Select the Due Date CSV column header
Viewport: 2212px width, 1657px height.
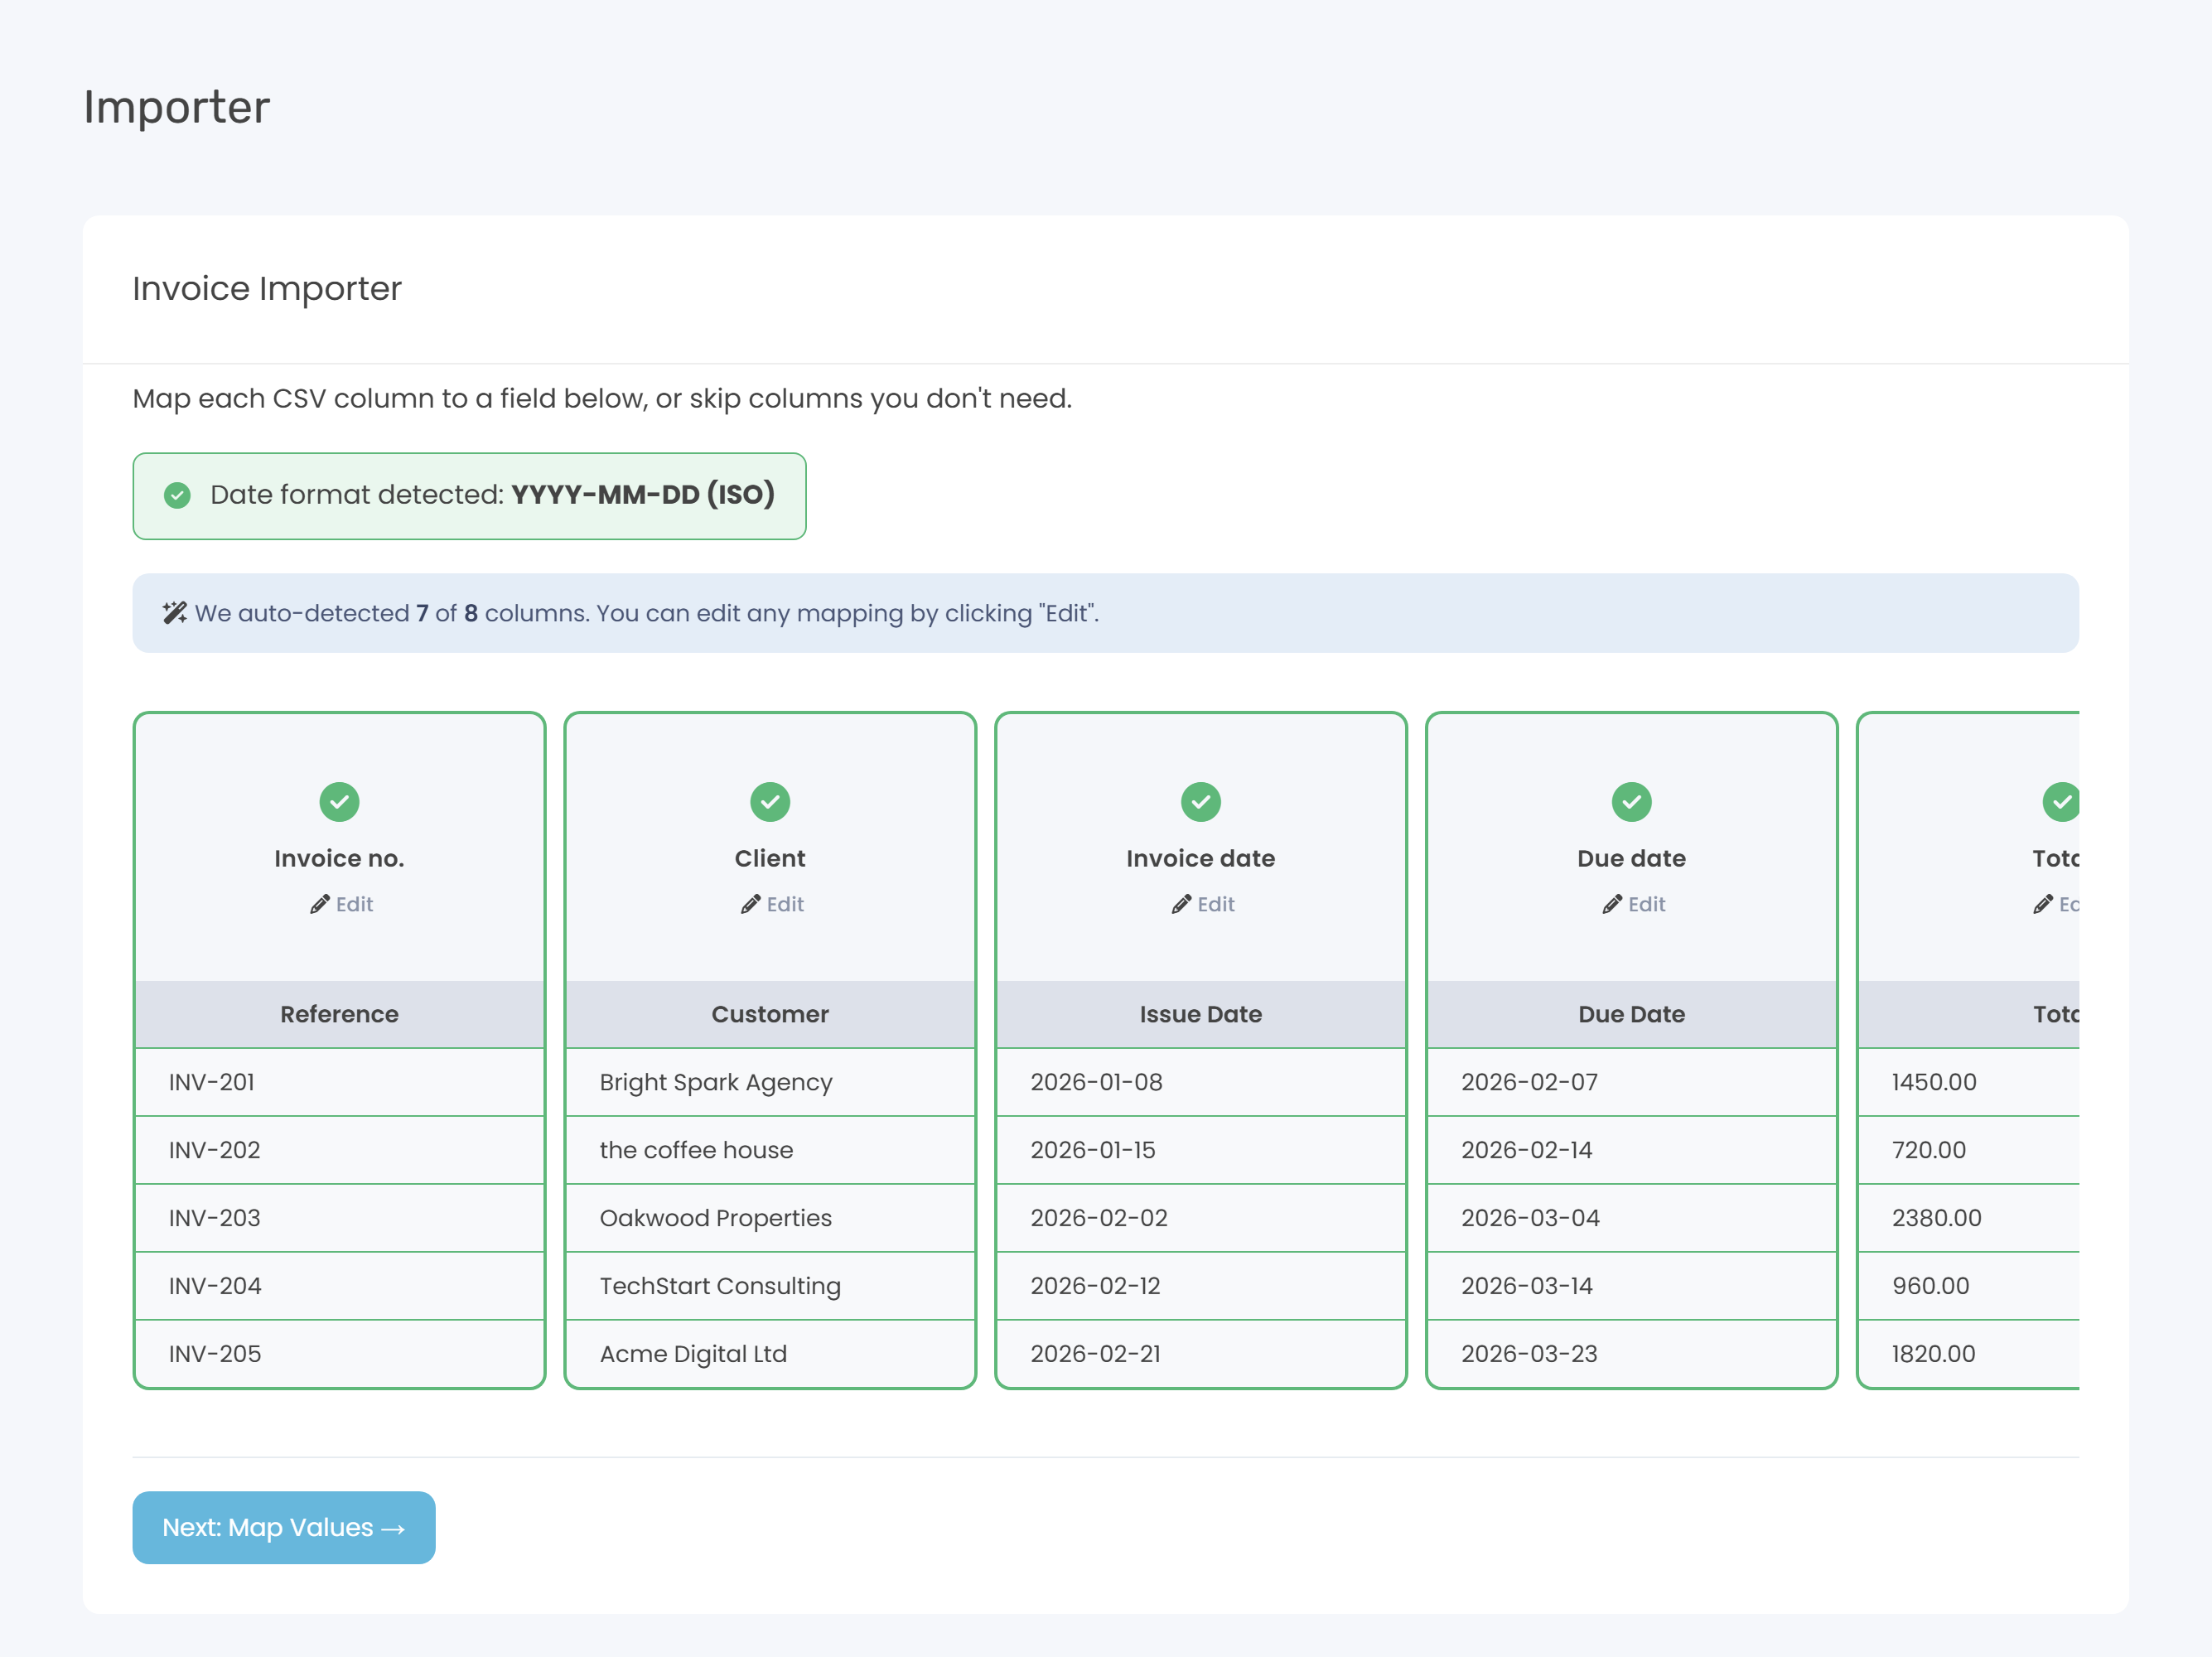pyautogui.click(x=1632, y=1014)
